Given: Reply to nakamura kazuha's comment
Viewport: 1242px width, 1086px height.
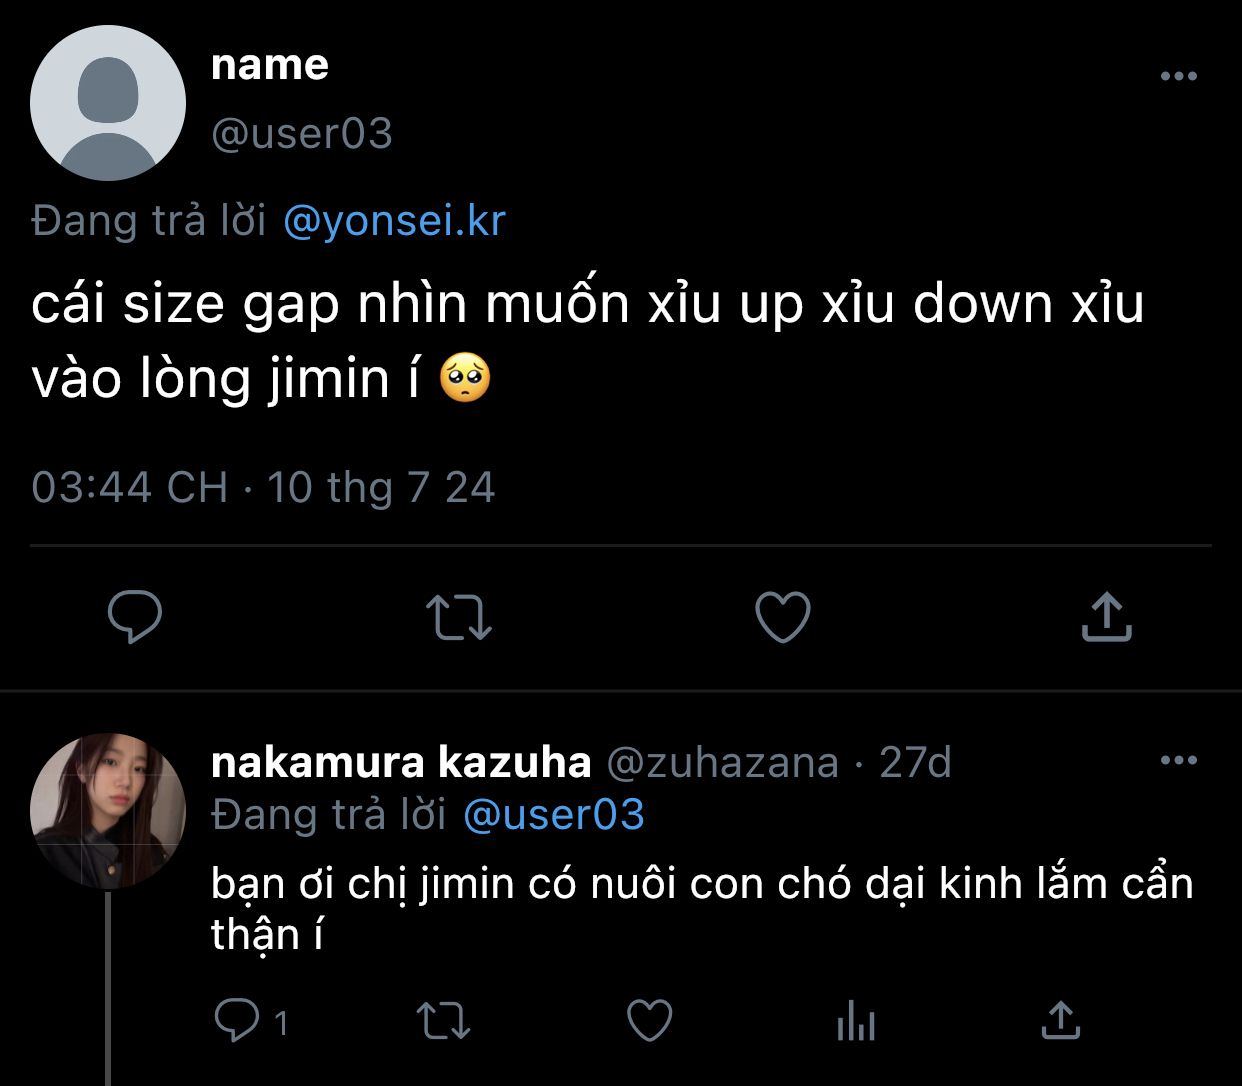Looking at the screenshot, I should click(237, 1021).
